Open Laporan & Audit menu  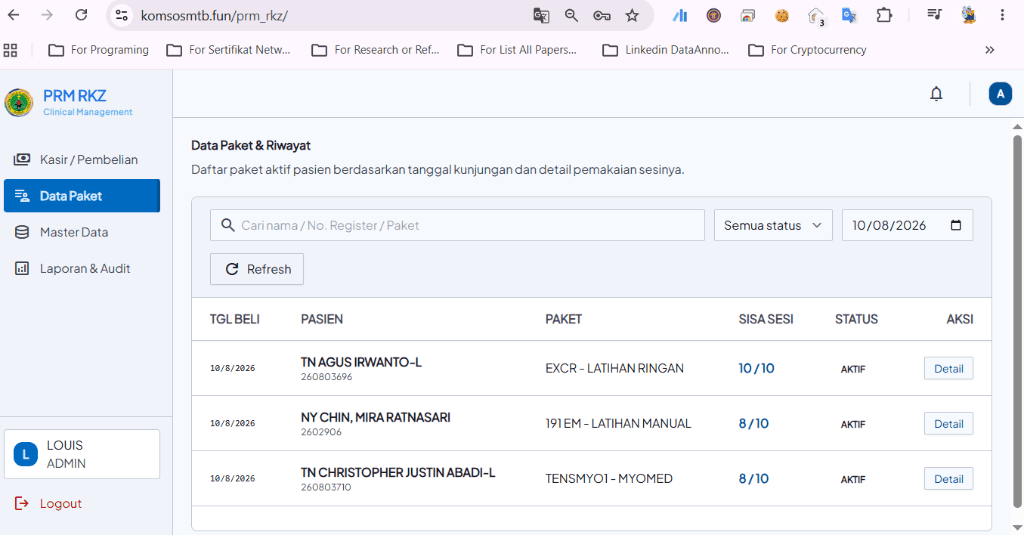[x=82, y=268]
